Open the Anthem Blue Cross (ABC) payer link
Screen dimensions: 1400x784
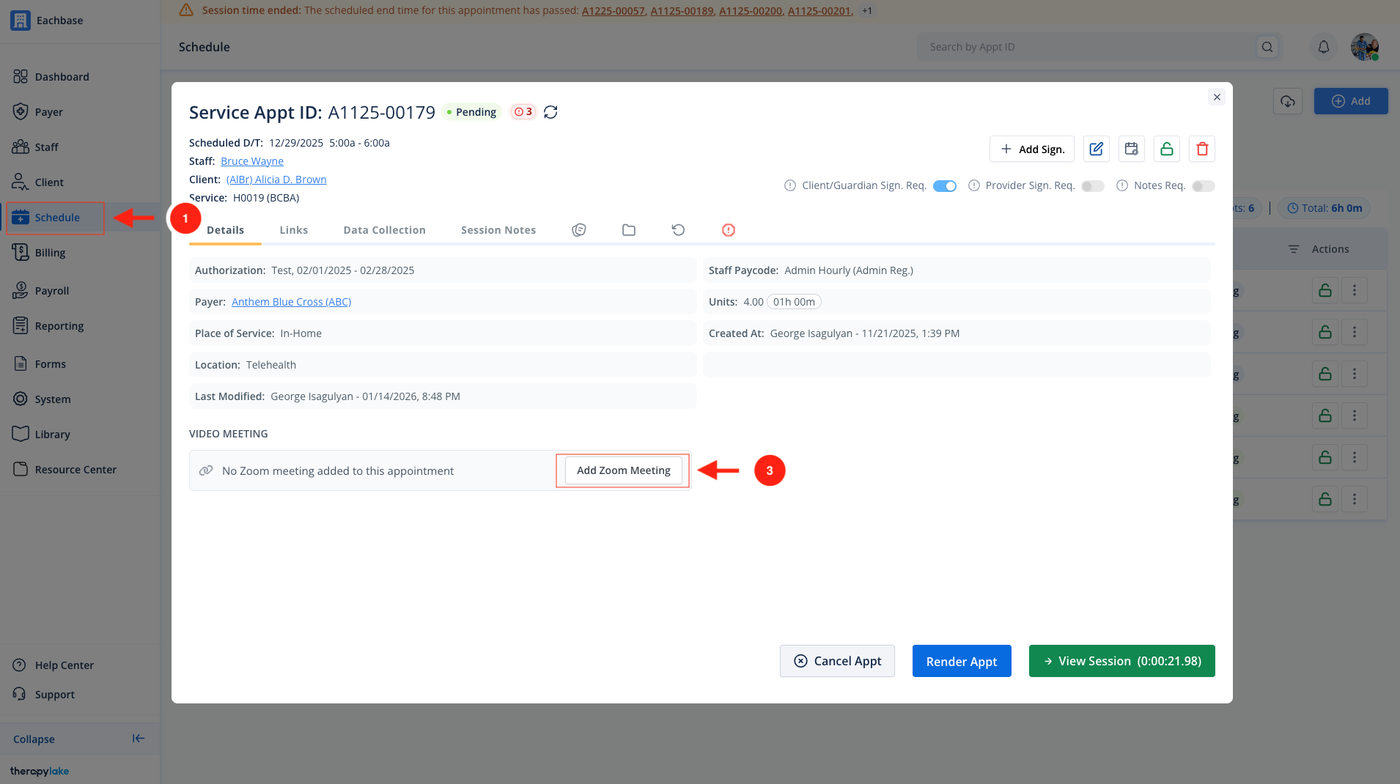[x=291, y=302]
